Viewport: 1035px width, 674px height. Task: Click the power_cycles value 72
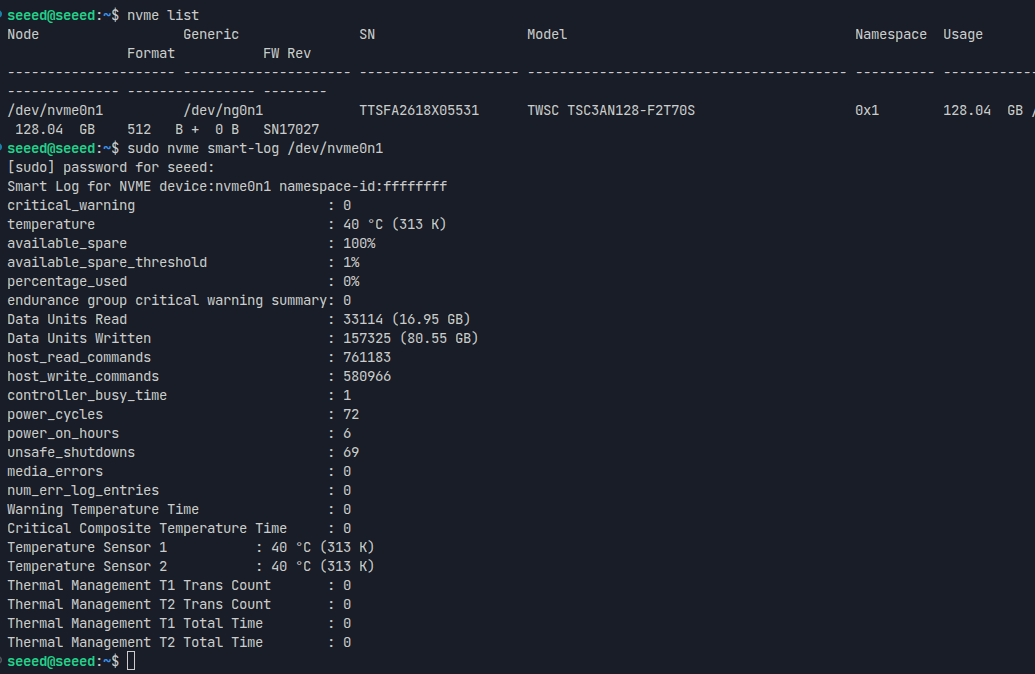351,415
